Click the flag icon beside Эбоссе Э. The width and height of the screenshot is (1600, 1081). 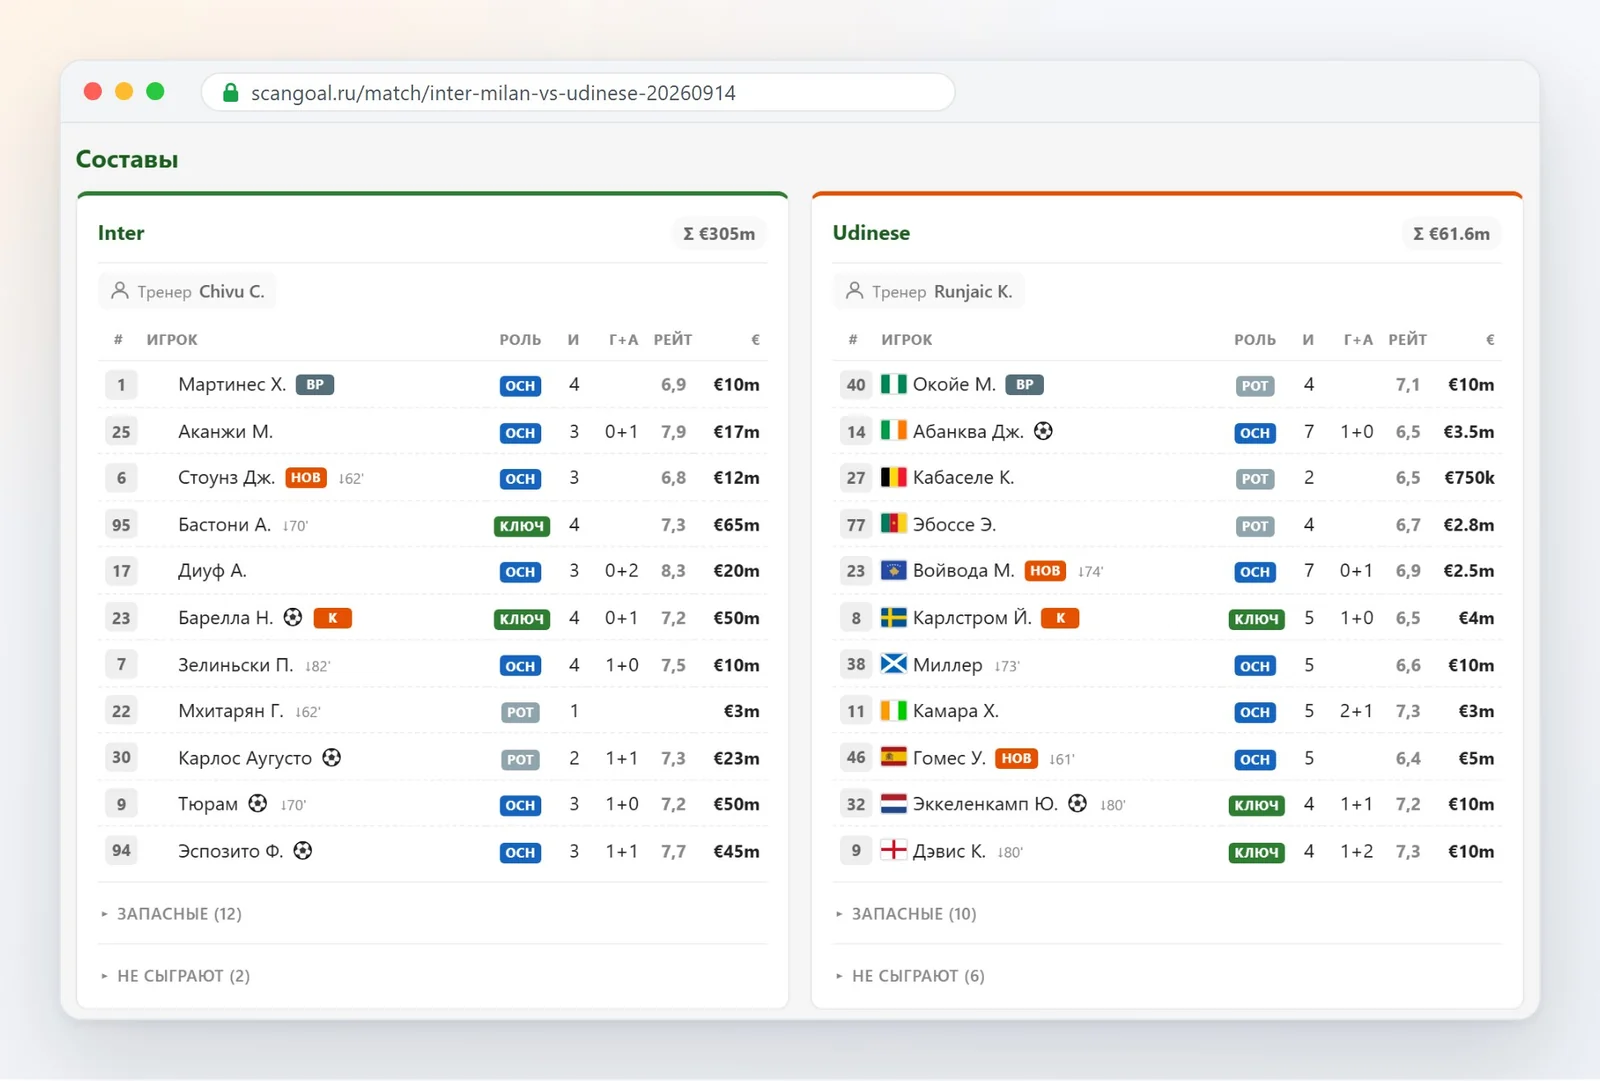(893, 524)
